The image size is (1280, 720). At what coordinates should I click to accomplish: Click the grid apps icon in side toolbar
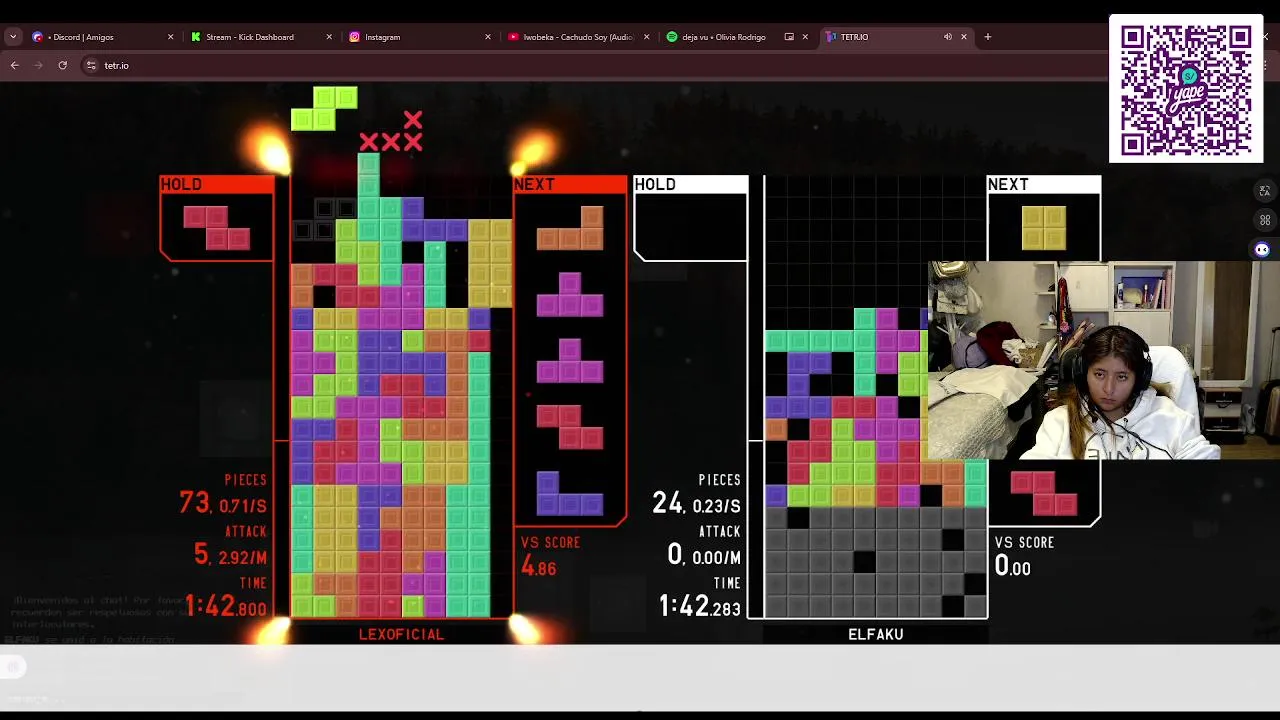[x=1264, y=220]
